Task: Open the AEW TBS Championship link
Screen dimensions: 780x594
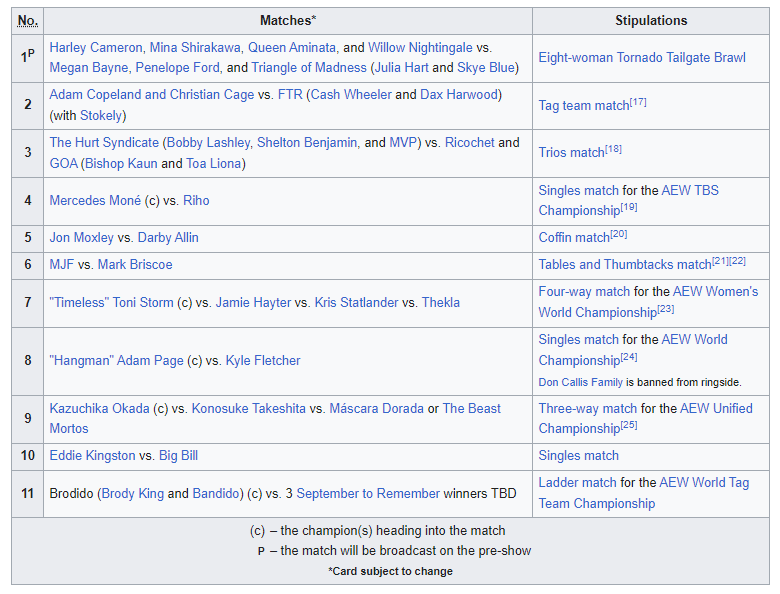Action: (x=629, y=200)
